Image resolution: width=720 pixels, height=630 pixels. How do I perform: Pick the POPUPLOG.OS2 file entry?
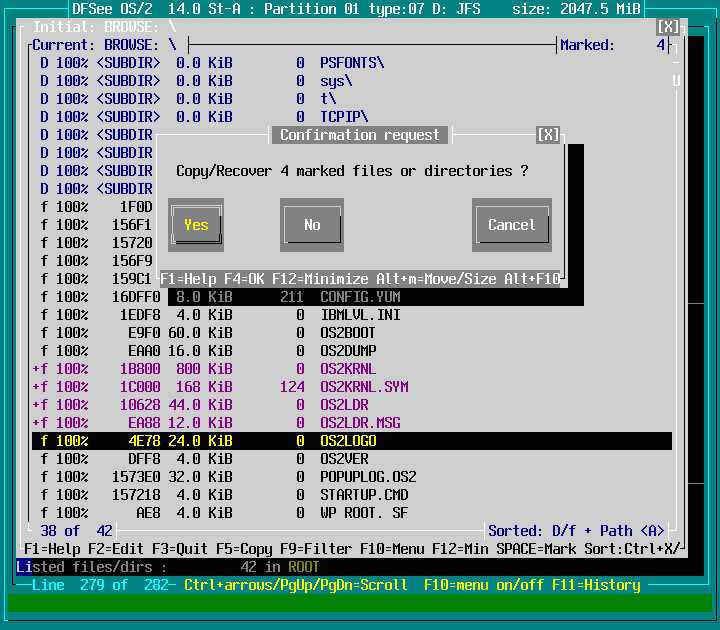[367, 477]
